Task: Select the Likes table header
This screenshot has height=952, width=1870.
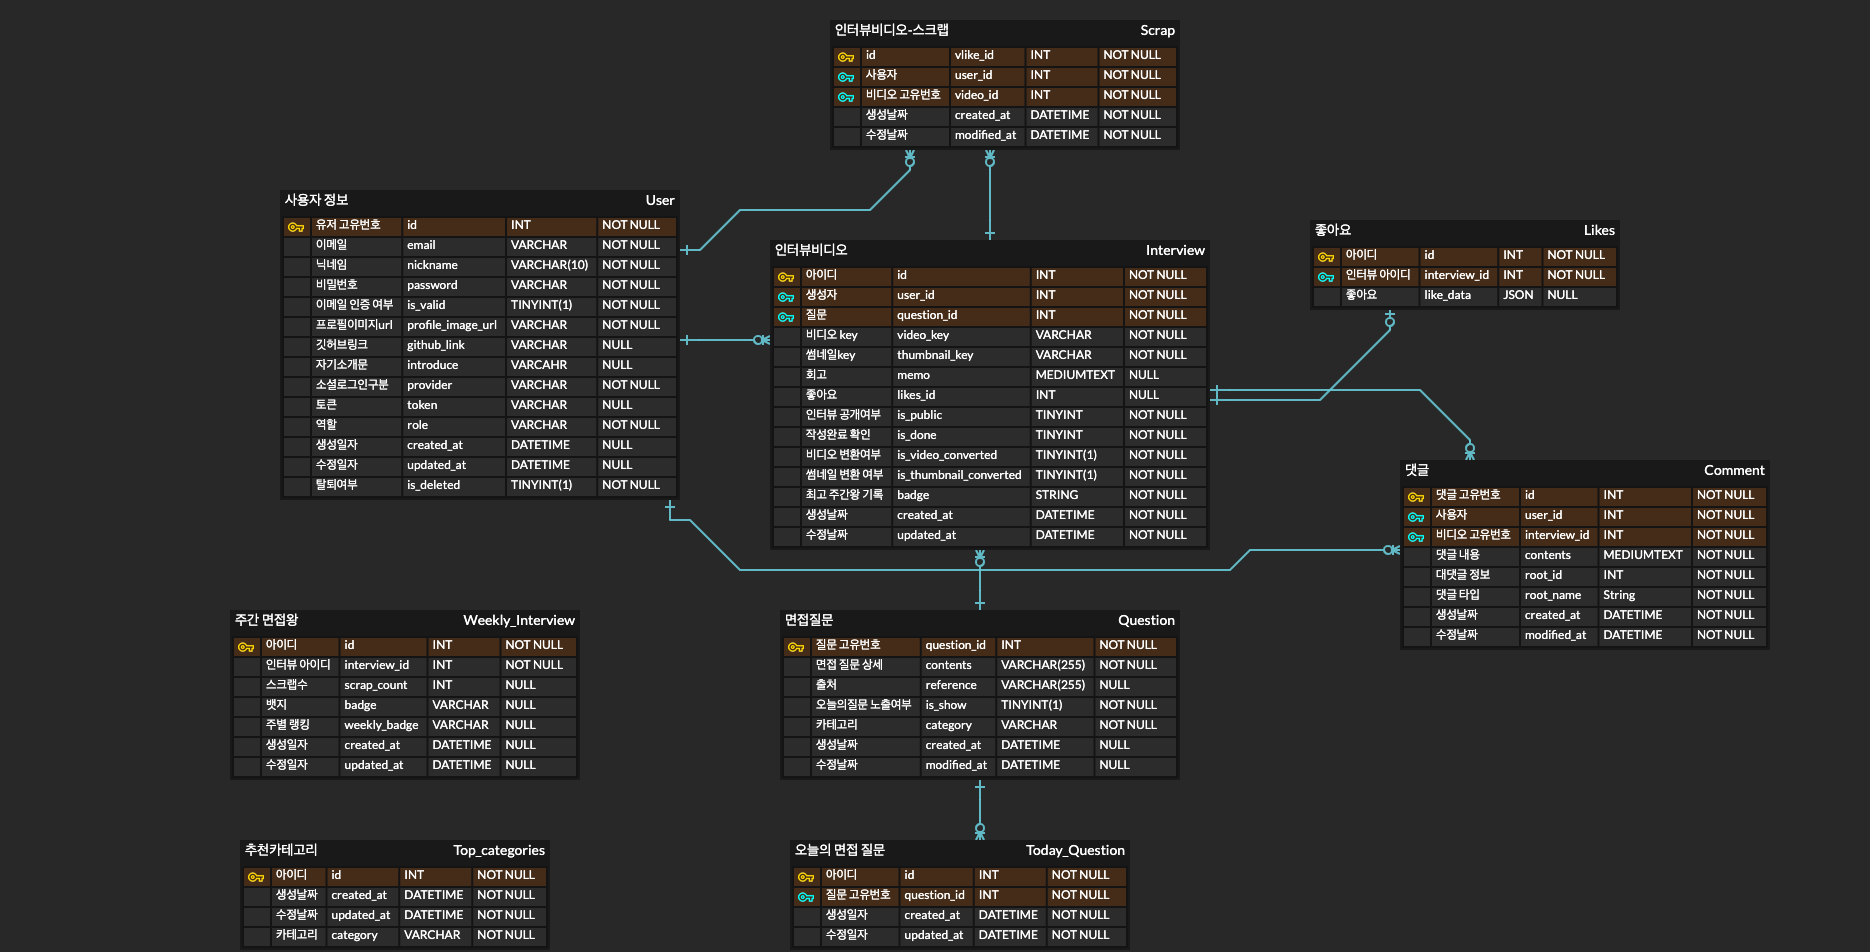Action: click(x=1465, y=230)
